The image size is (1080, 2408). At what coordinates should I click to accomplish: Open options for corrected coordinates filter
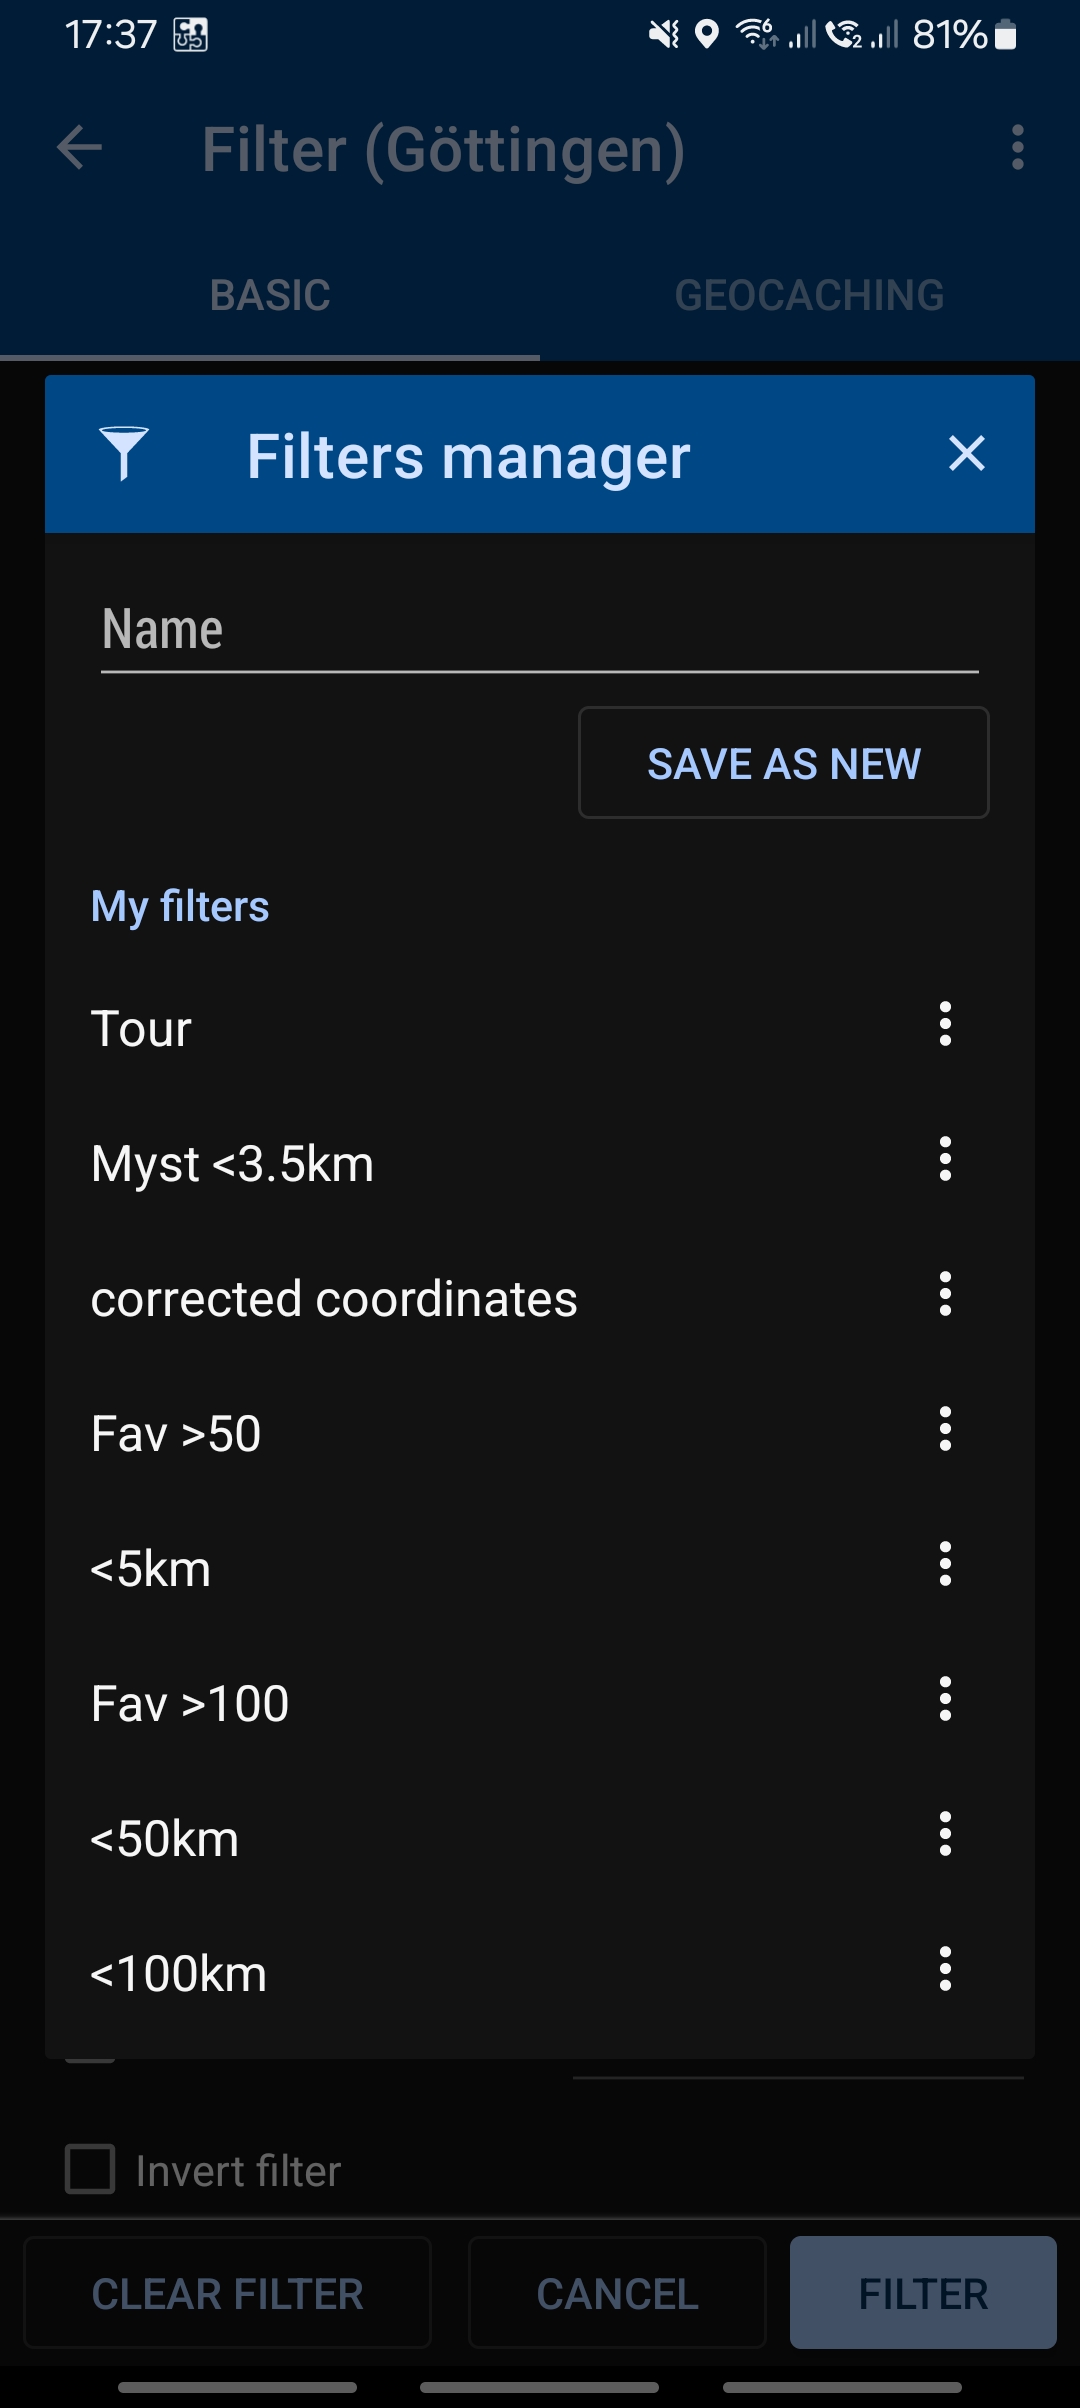[x=945, y=1294]
